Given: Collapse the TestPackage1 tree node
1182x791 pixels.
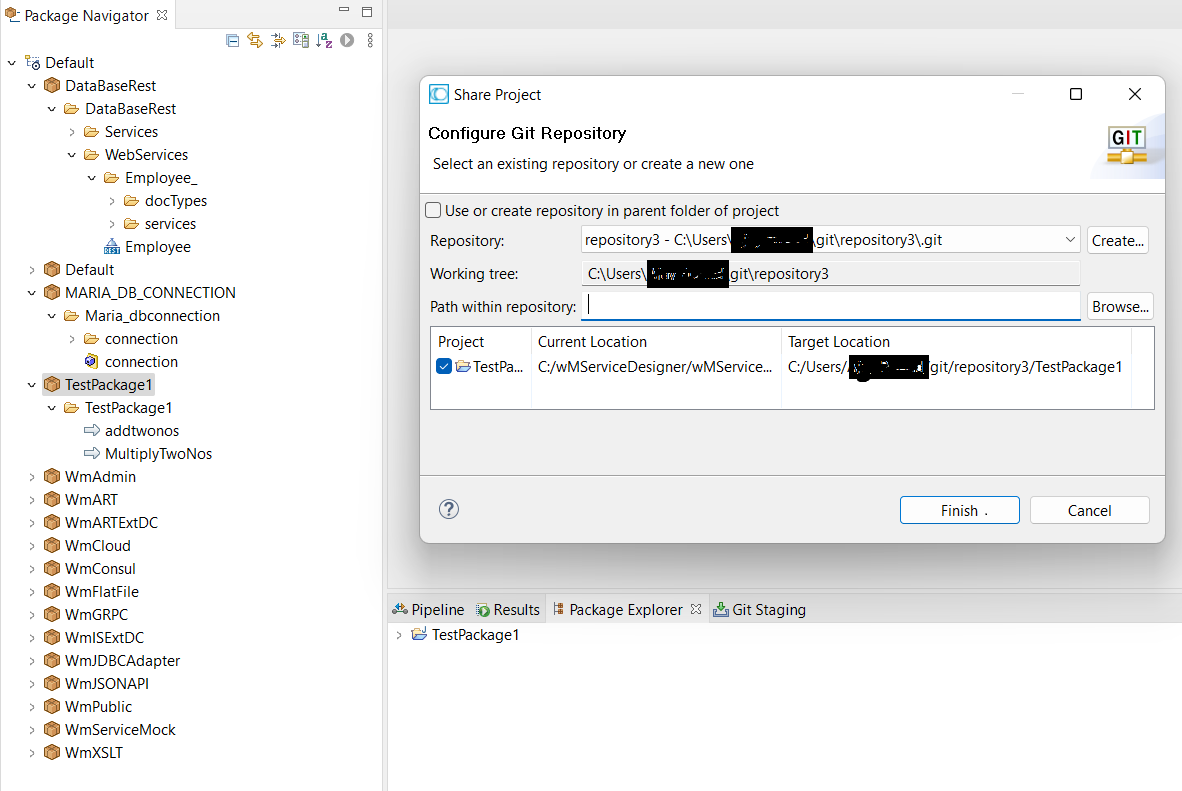Looking at the screenshot, I should pos(31,384).
